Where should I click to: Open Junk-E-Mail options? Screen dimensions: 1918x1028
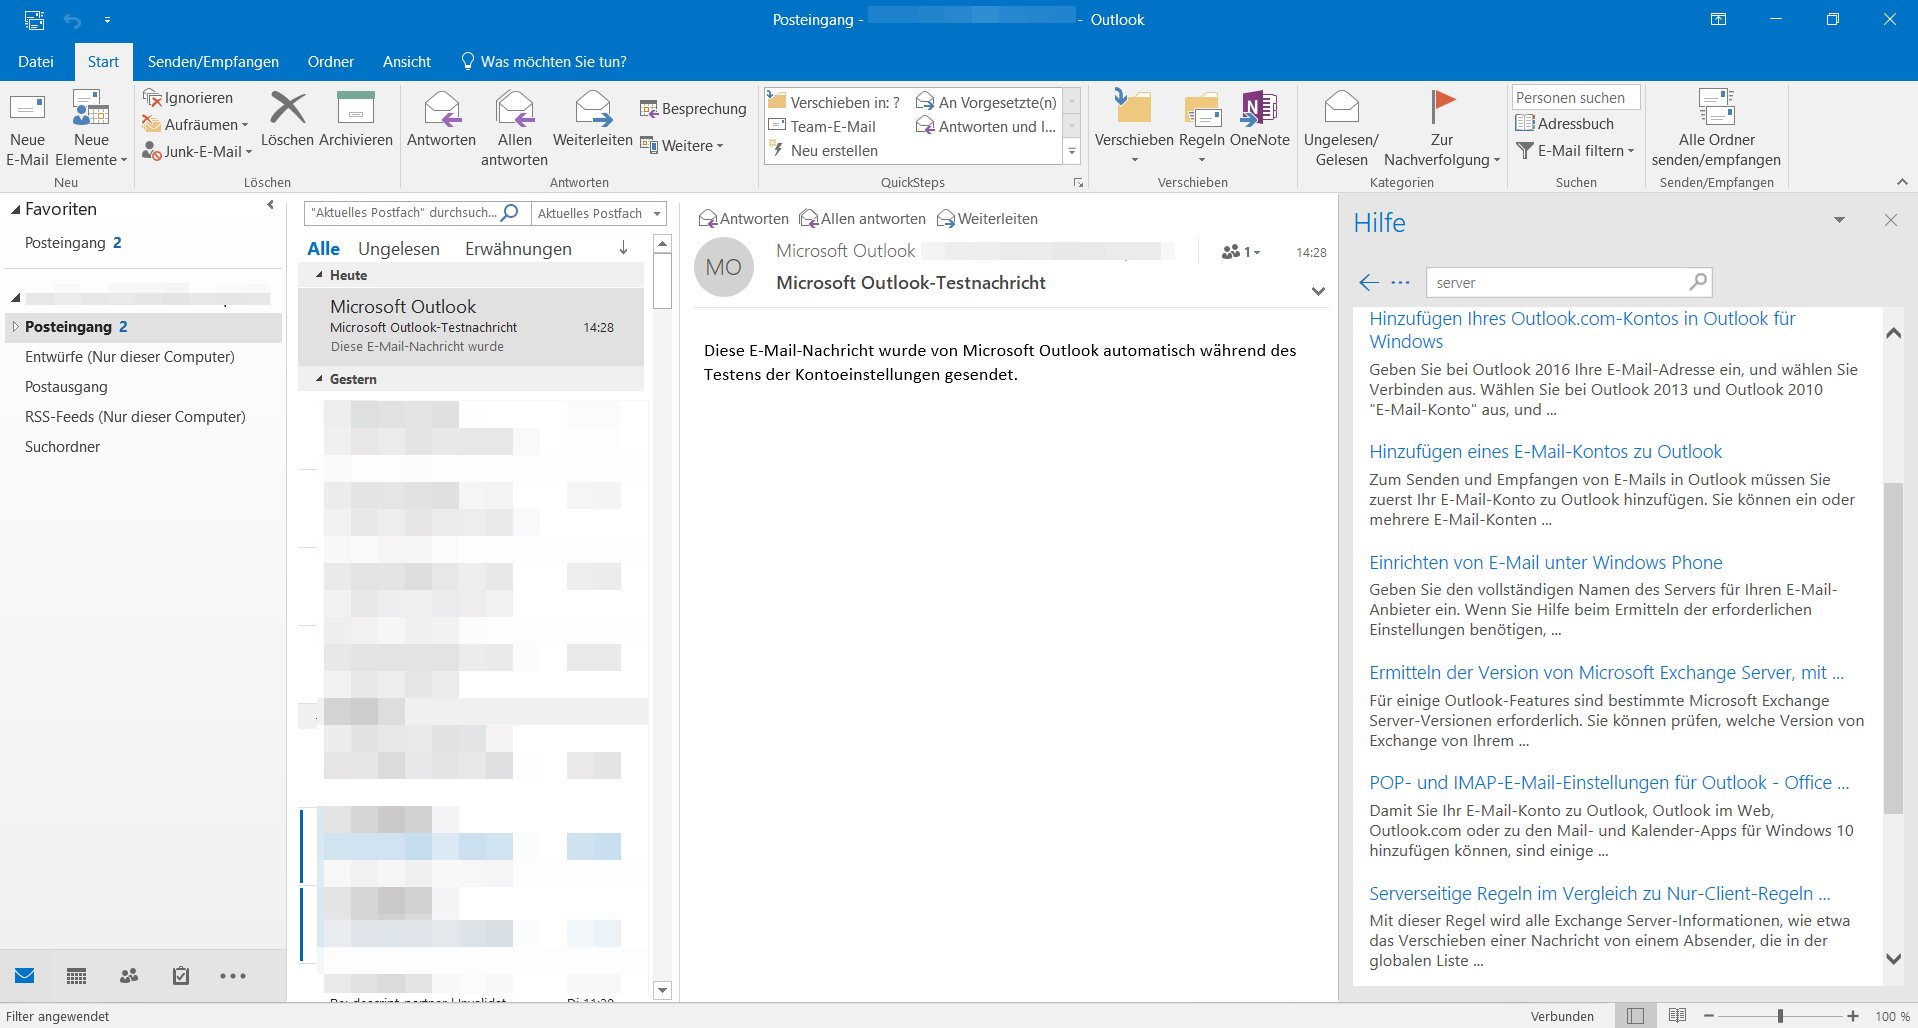[197, 152]
